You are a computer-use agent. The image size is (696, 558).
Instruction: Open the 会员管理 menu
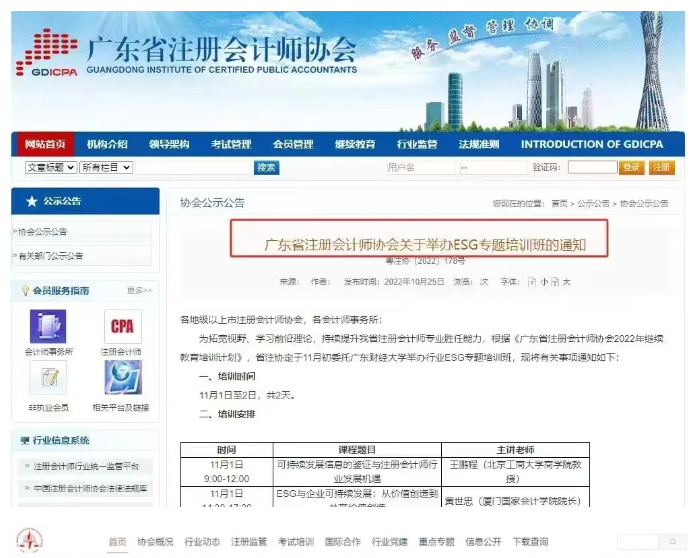coord(293,144)
